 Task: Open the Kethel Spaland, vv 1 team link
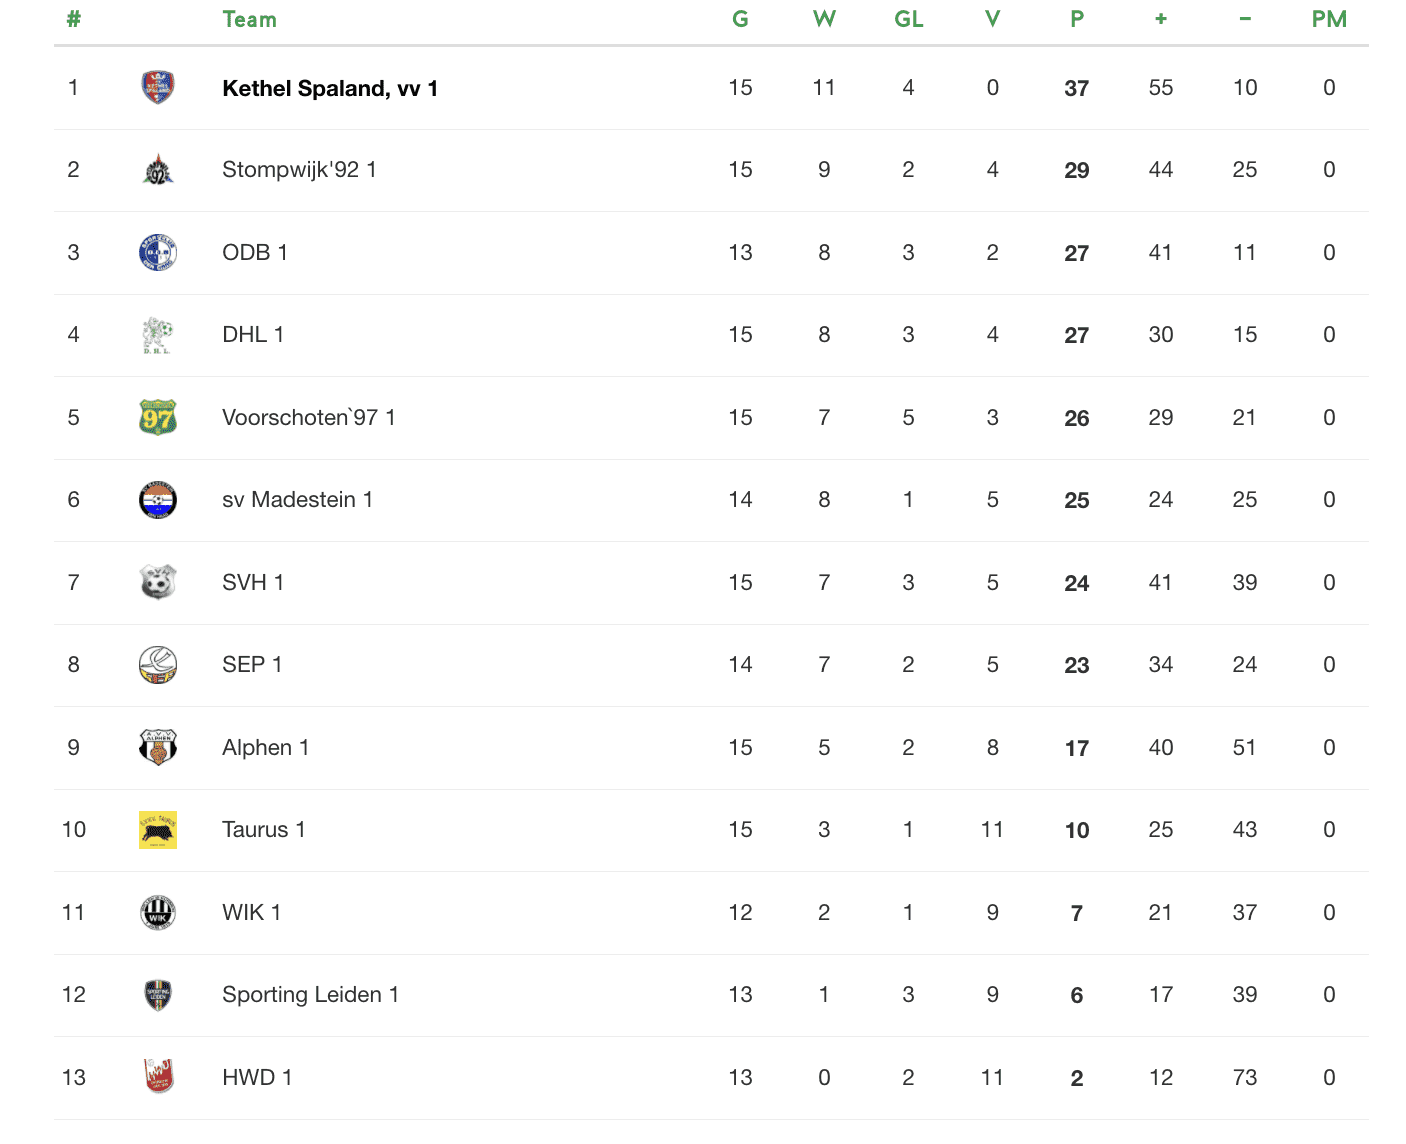(330, 88)
